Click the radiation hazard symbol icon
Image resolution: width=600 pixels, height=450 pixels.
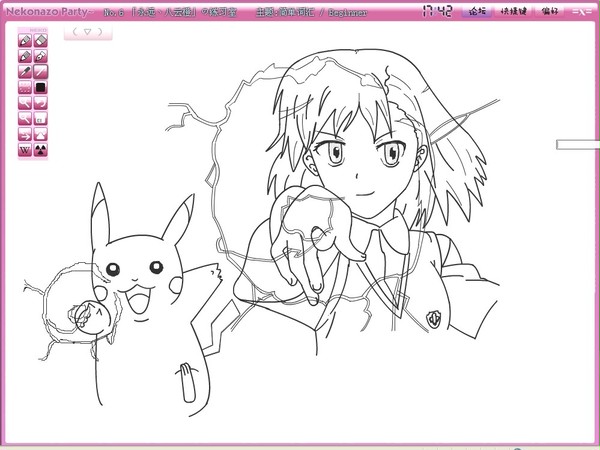coord(41,150)
